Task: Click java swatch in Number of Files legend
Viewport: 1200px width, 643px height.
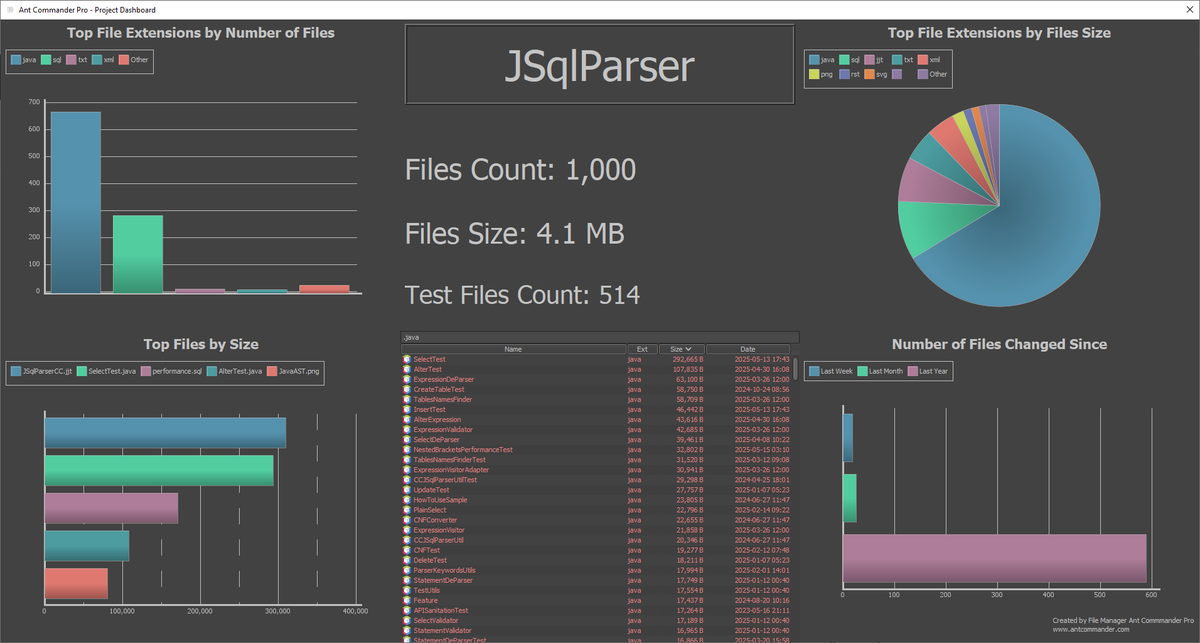Action: (16, 60)
